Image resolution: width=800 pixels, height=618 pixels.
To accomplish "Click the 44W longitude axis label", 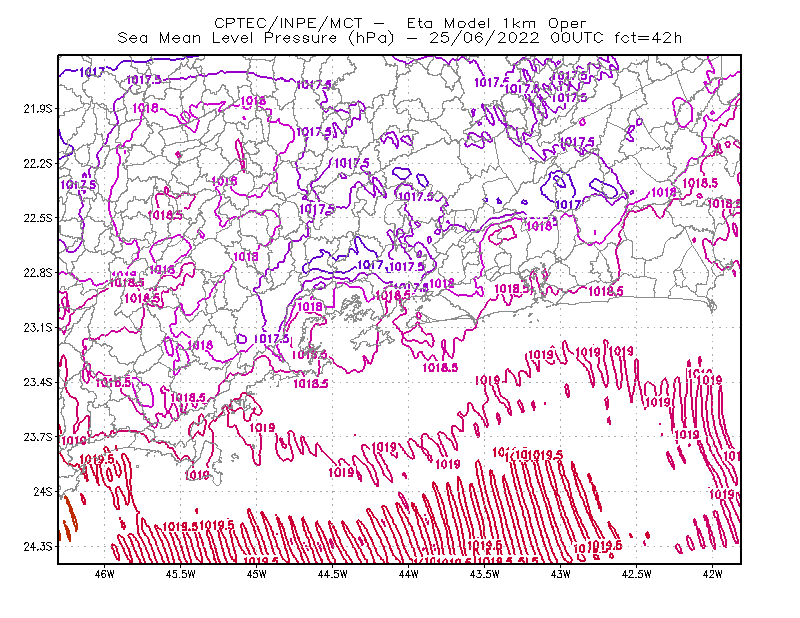I will click(x=409, y=574).
